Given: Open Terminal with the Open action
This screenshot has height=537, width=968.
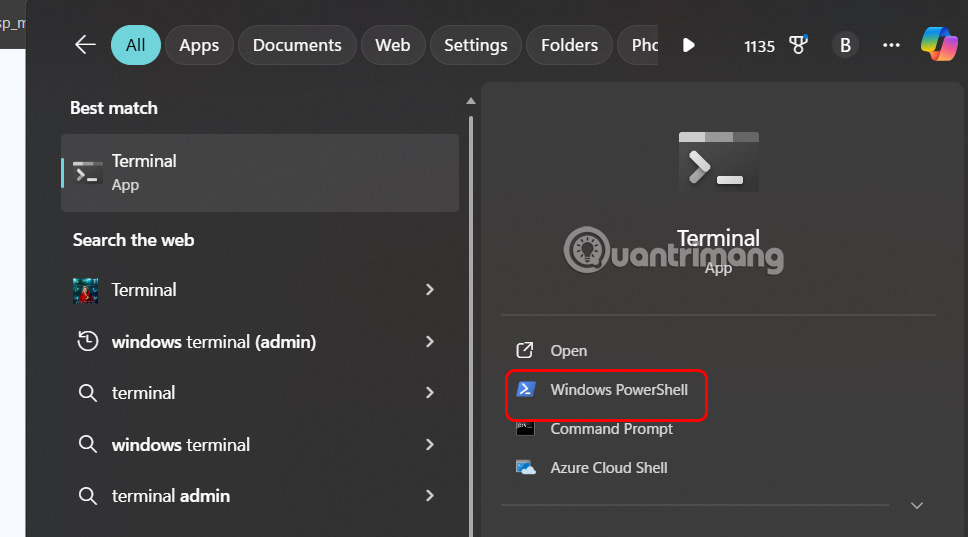Looking at the screenshot, I should 569,351.
